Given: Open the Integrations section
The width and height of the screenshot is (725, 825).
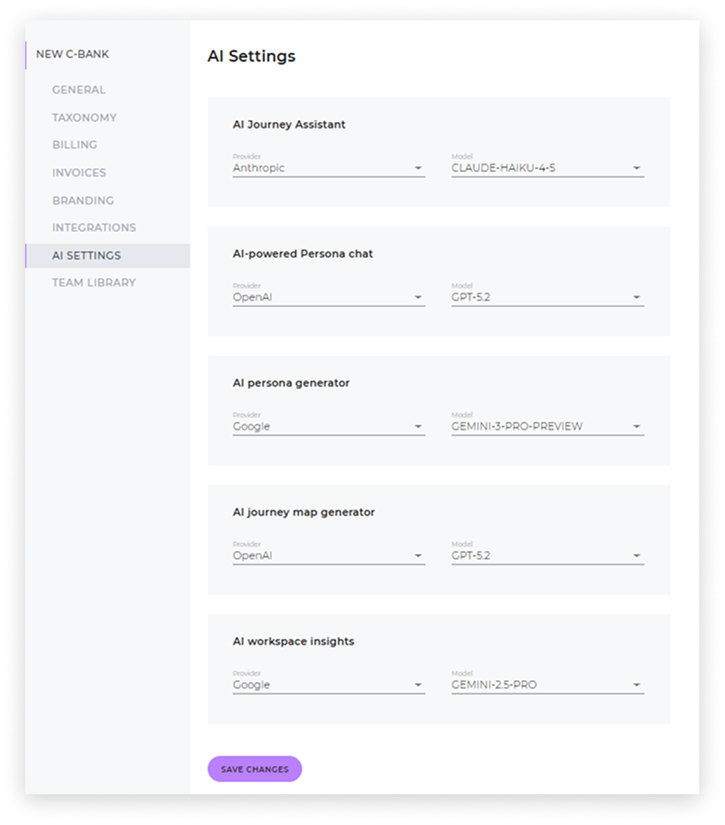Looking at the screenshot, I should (x=94, y=228).
